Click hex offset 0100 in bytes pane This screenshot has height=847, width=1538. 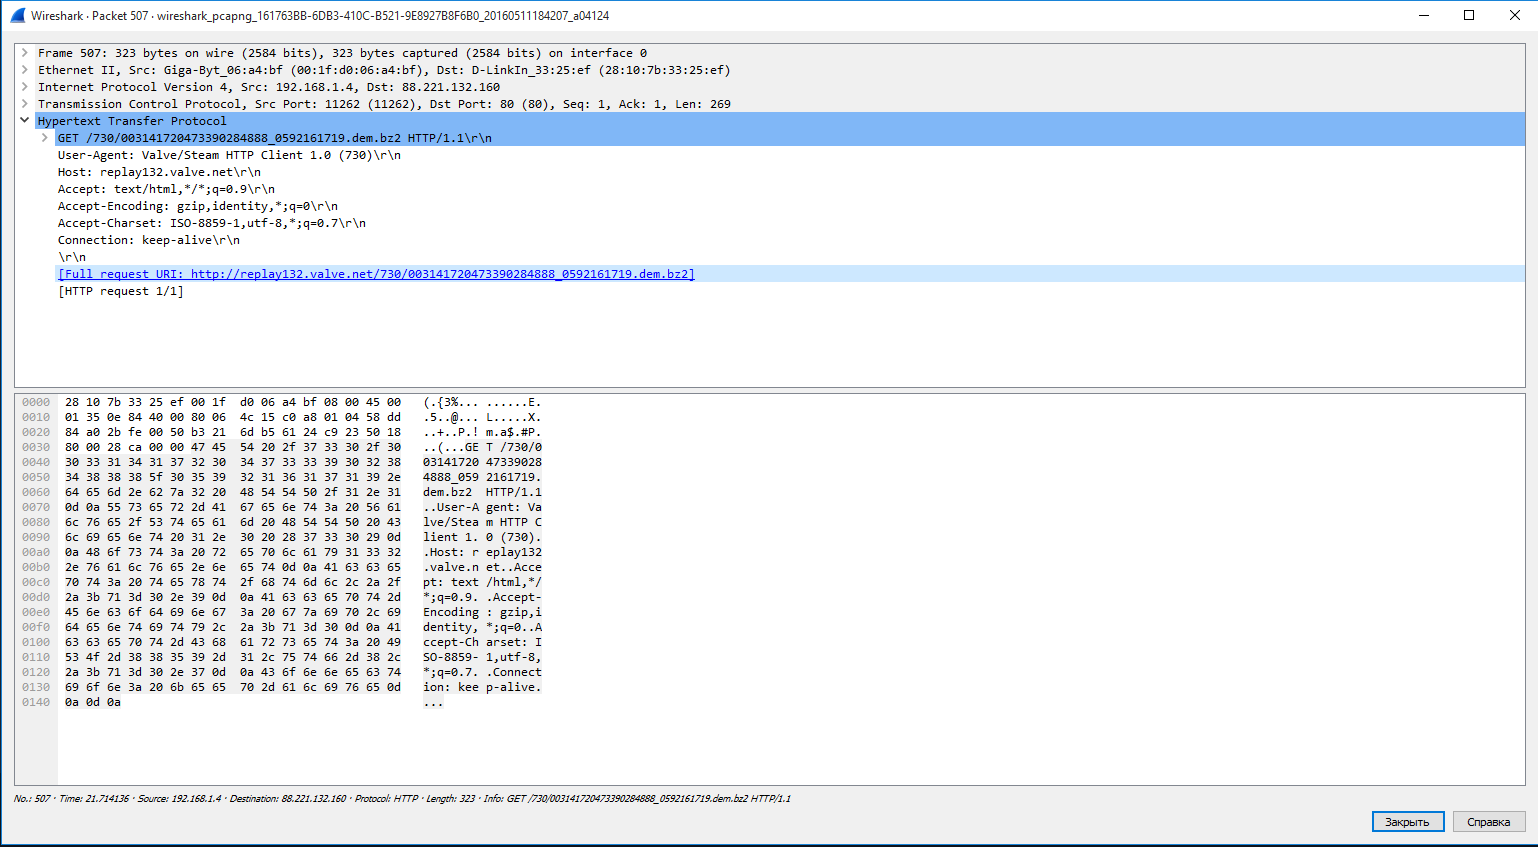[36, 642]
